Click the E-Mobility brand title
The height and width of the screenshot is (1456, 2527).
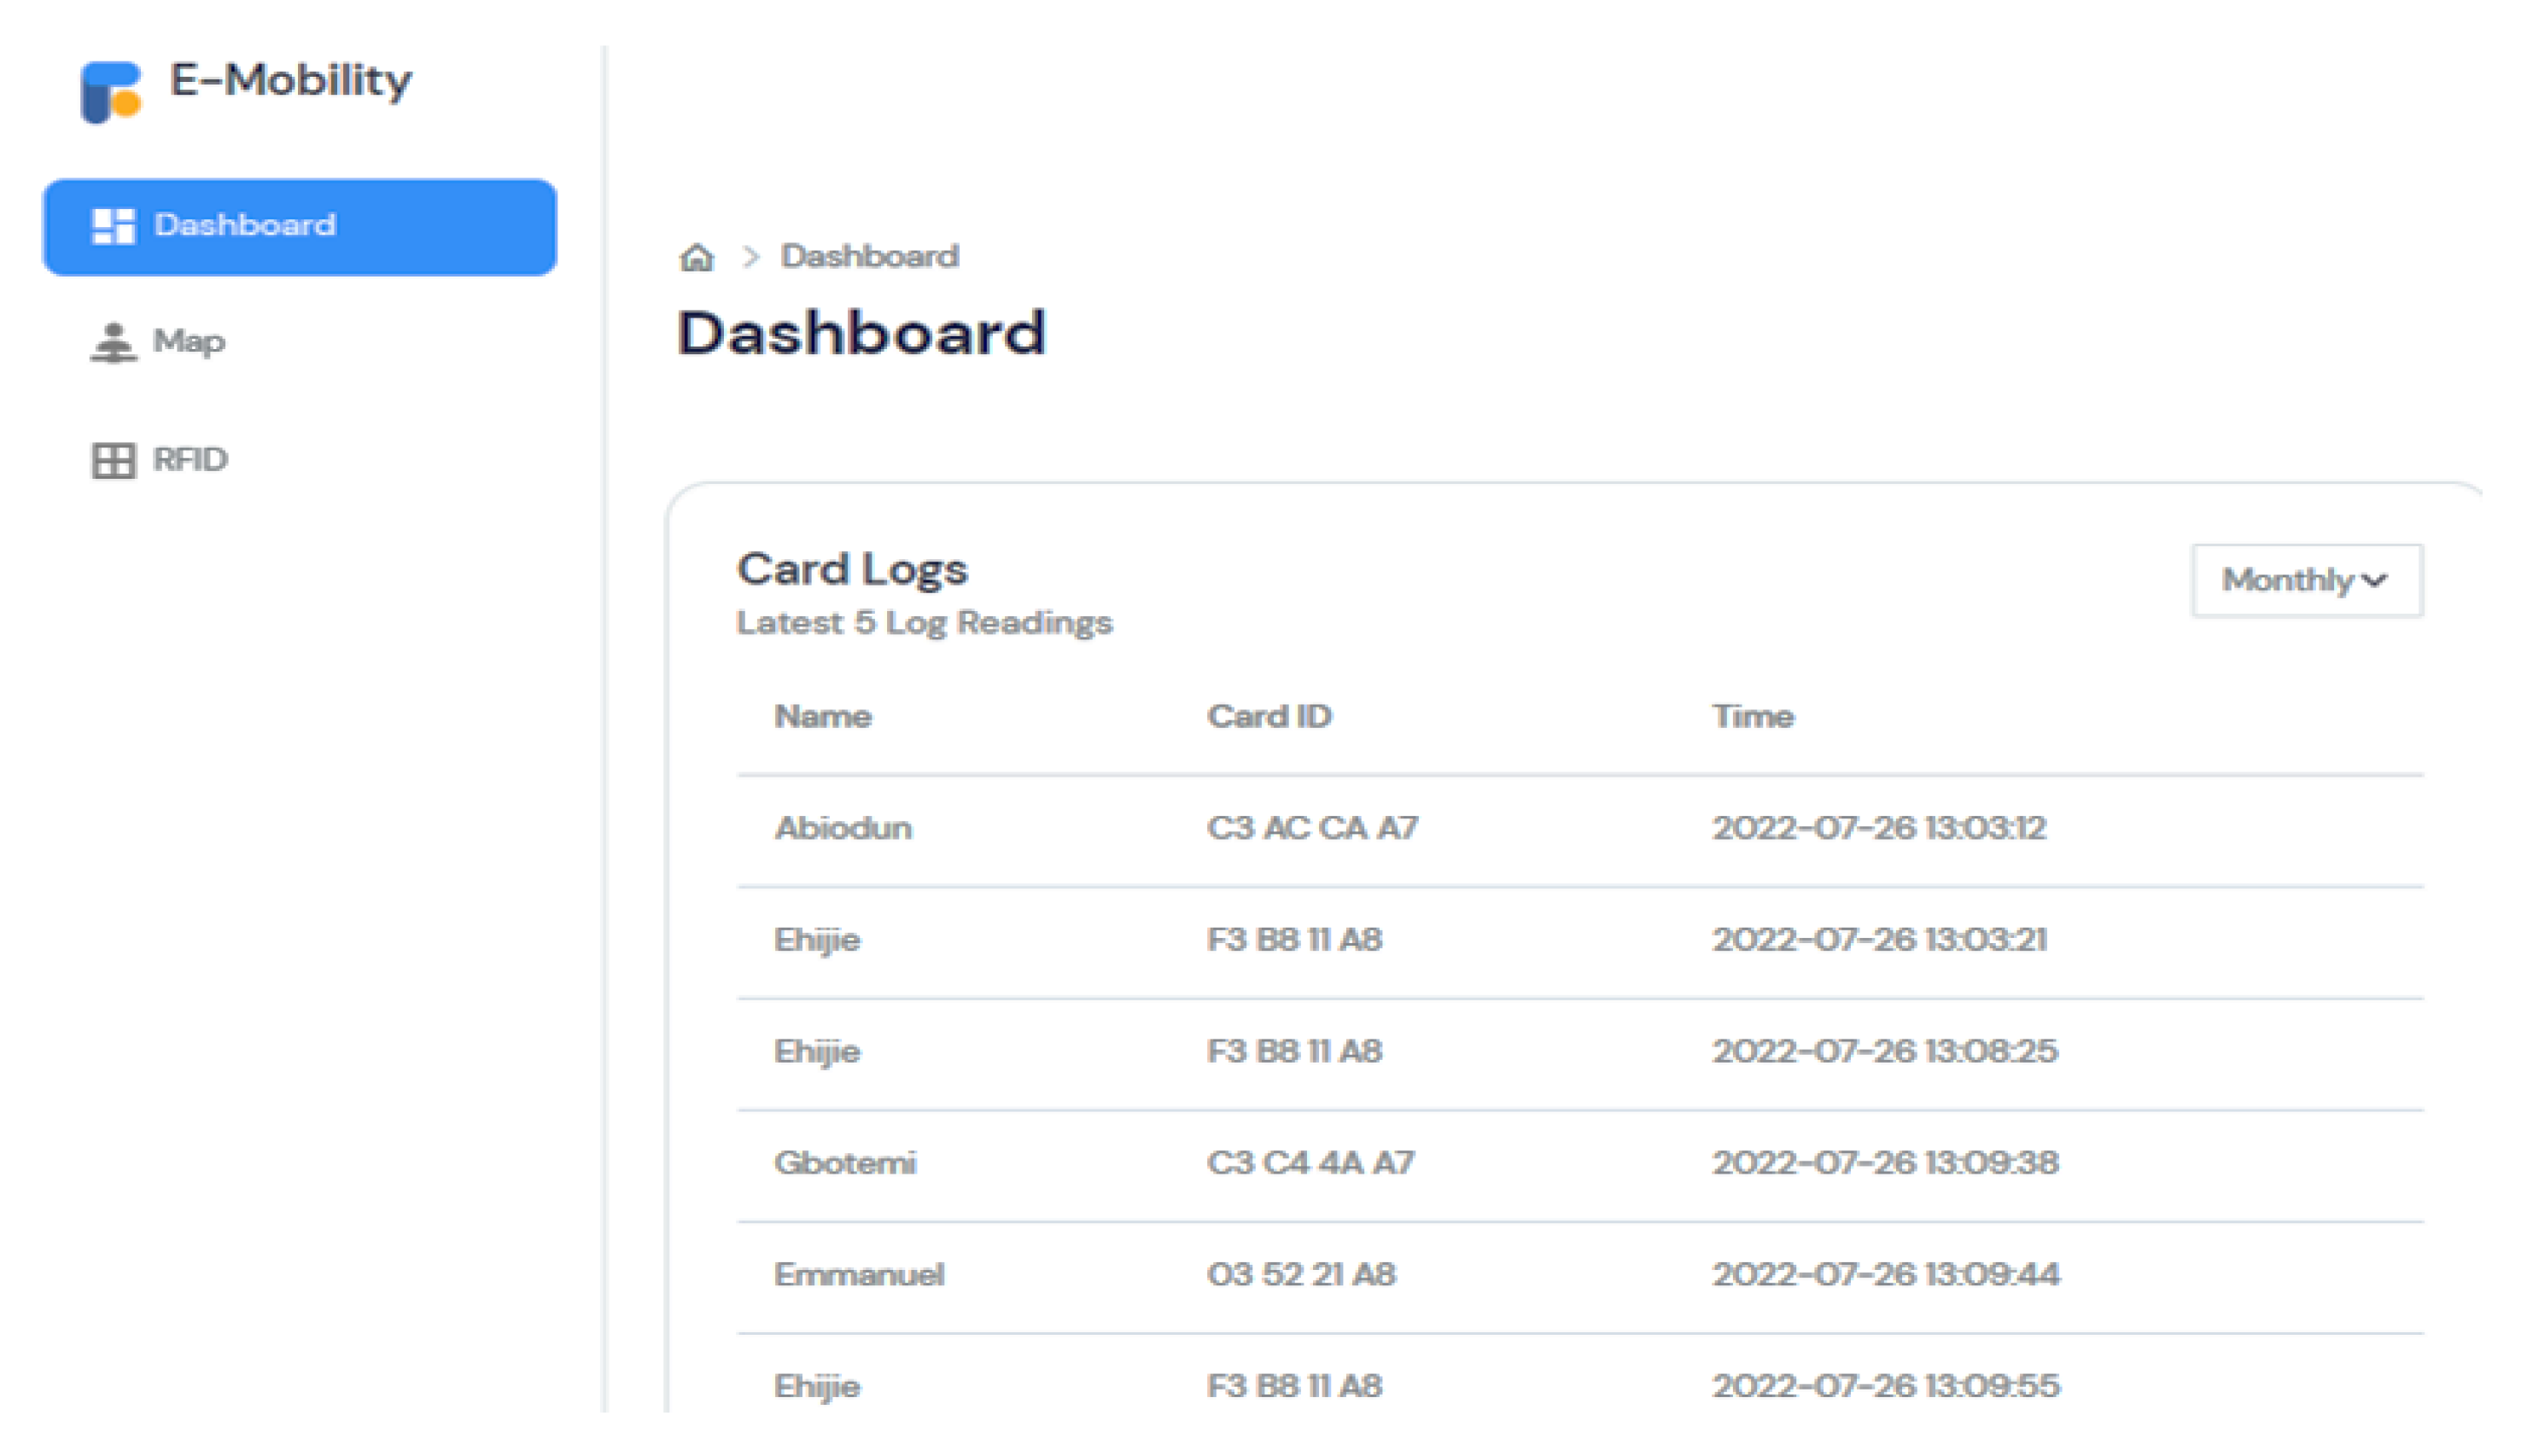(290, 81)
